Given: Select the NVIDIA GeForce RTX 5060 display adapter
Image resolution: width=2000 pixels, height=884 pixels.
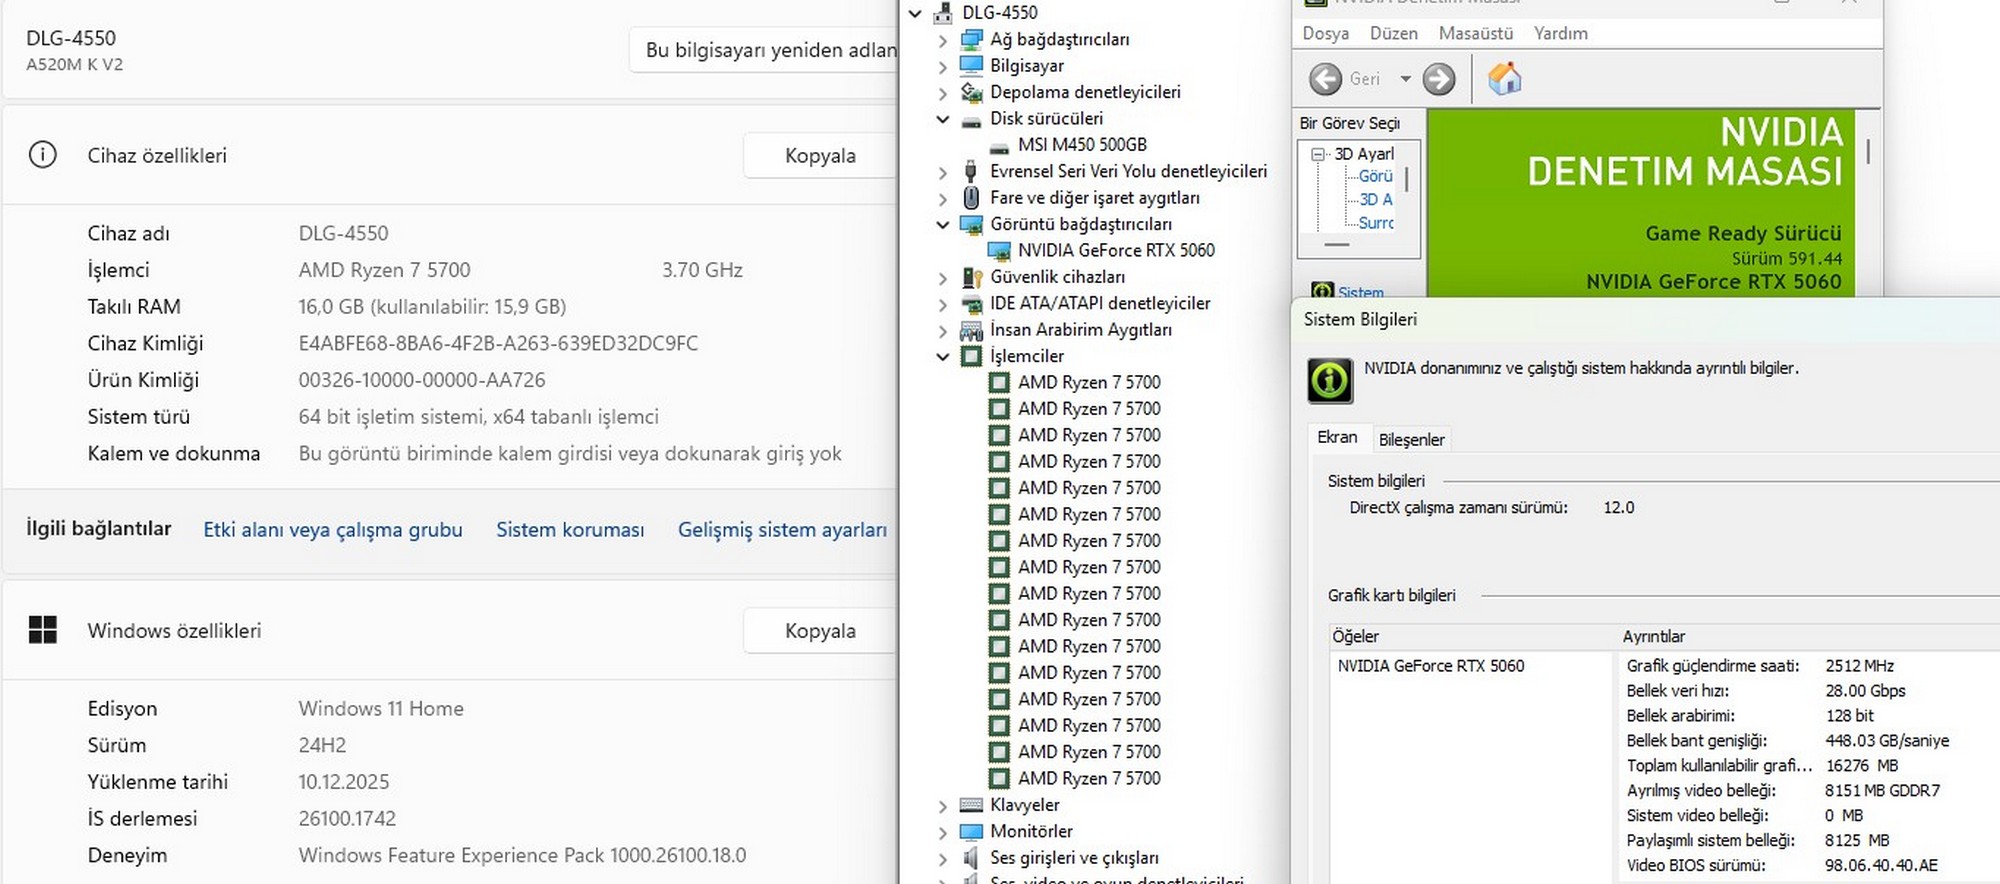Looking at the screenshot, I should point(1115,250).
